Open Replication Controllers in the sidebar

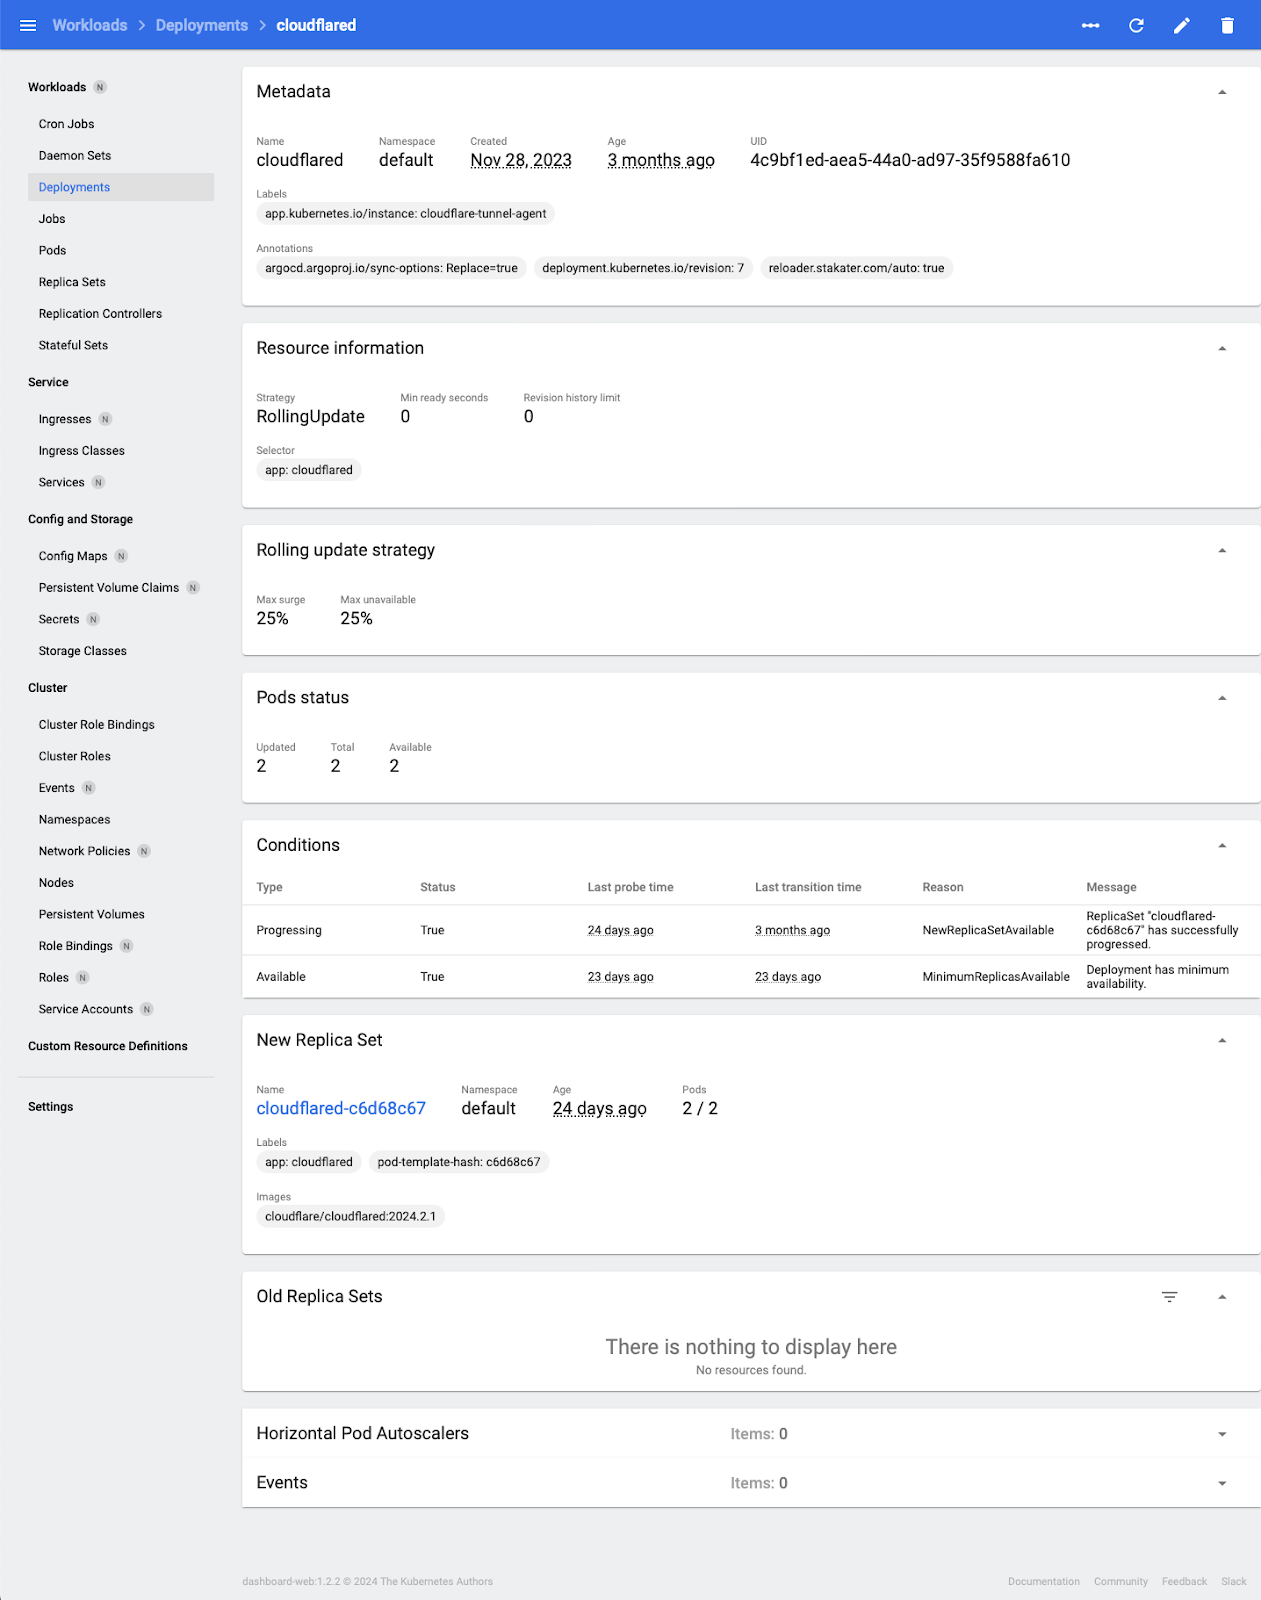tap(100, 314)
